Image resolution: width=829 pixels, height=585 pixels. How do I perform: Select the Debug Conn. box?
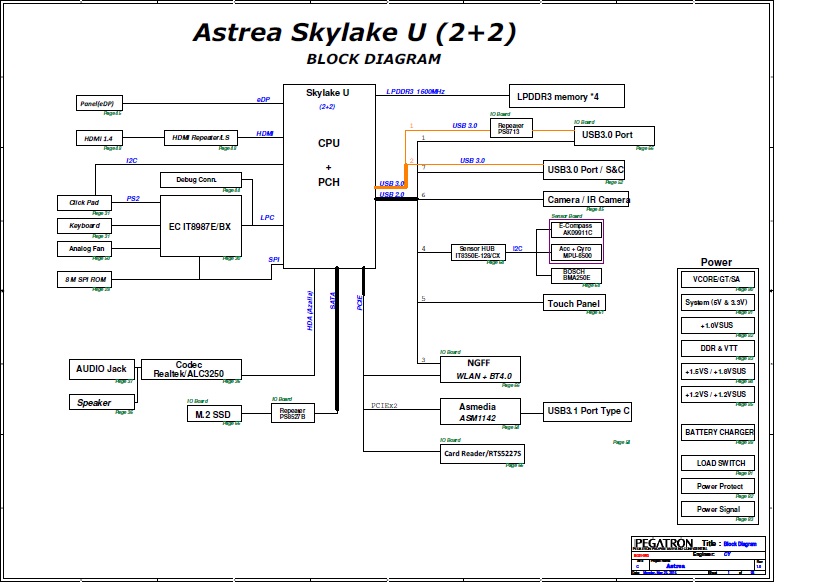(x=196, y=180)
